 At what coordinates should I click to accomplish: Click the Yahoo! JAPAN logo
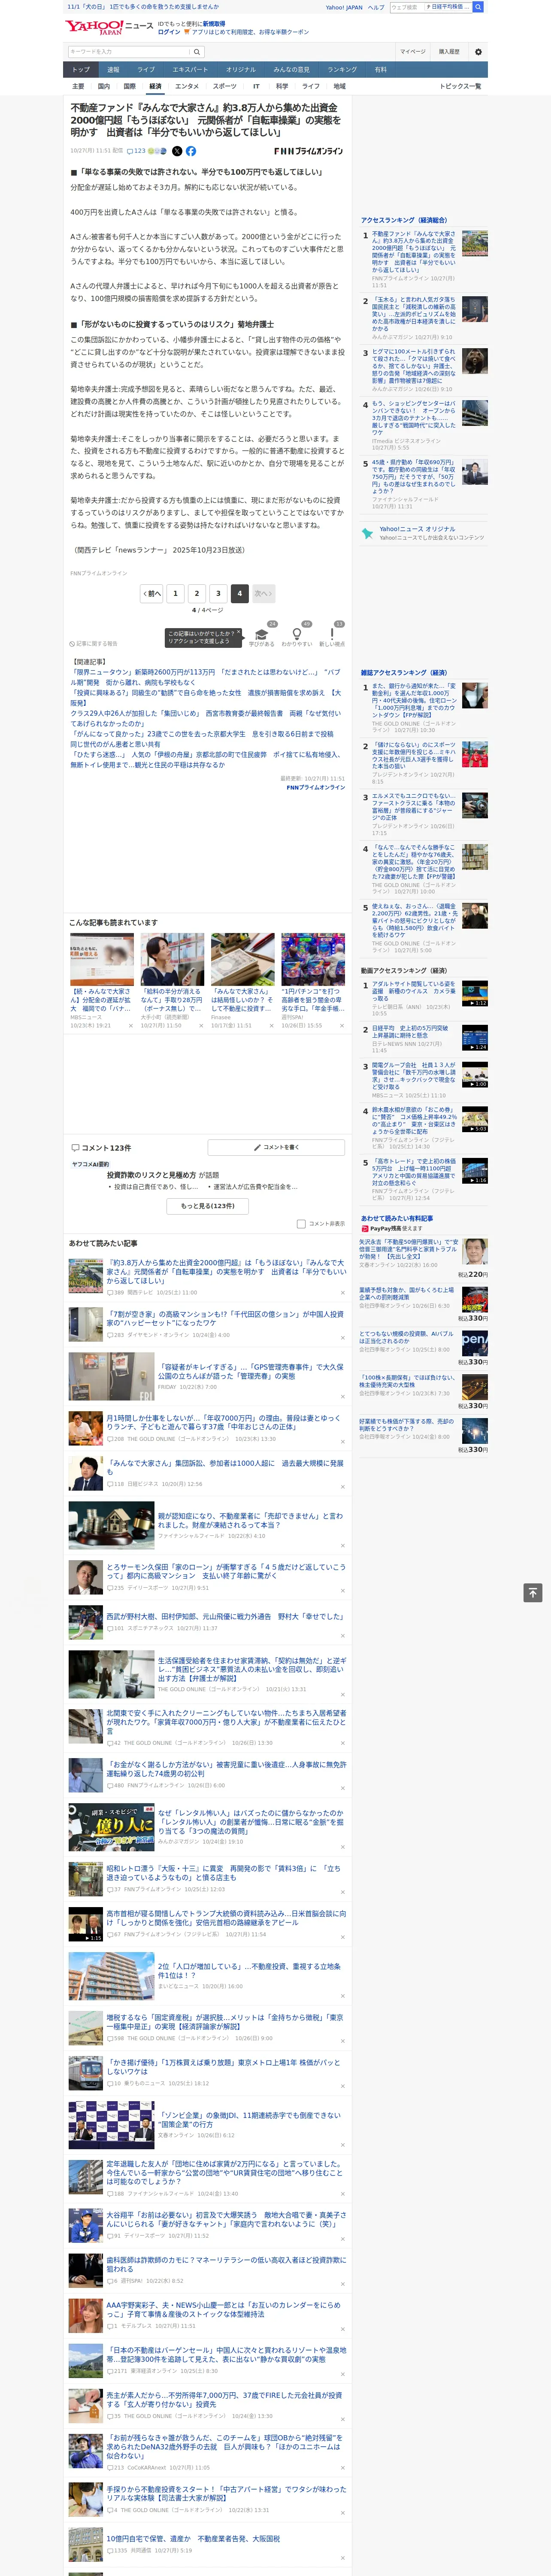pos(94,27)
